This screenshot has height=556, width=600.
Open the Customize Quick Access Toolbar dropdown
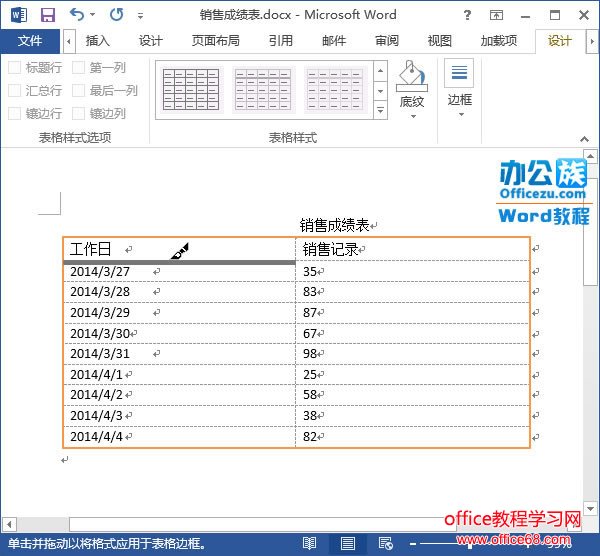(x=140, y=16)
